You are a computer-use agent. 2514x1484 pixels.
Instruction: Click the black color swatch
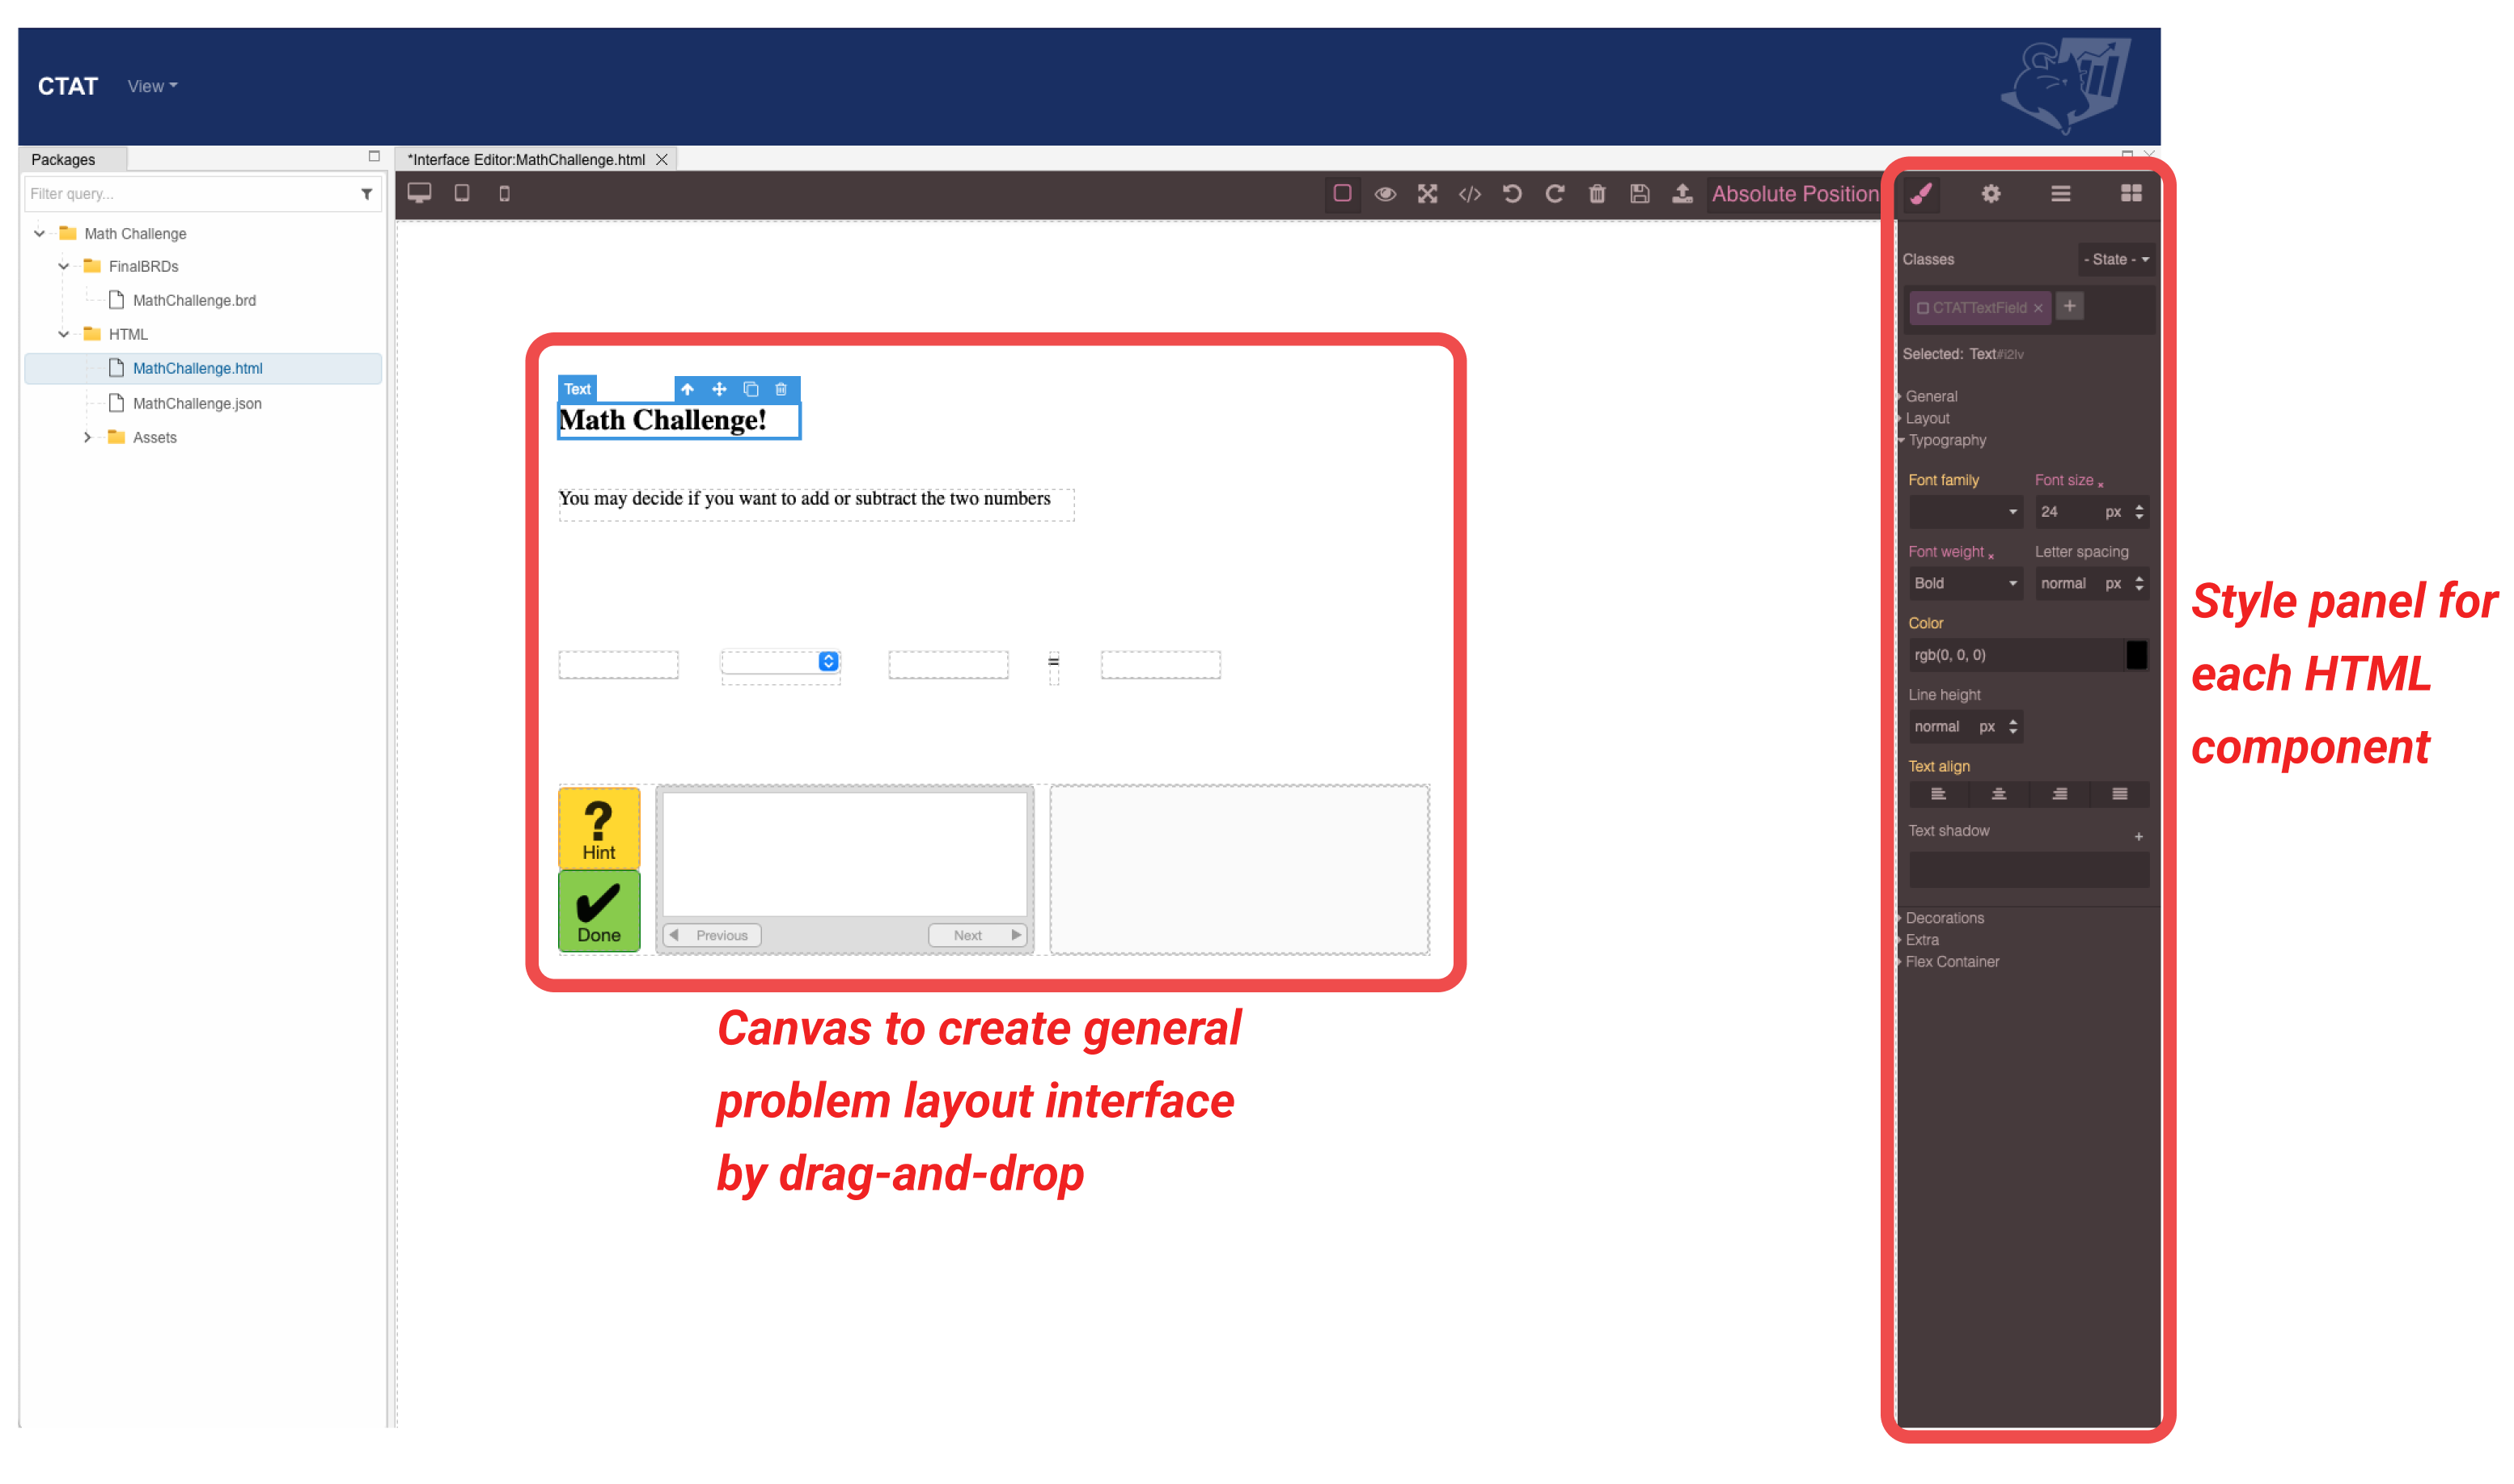point(2136,655)
